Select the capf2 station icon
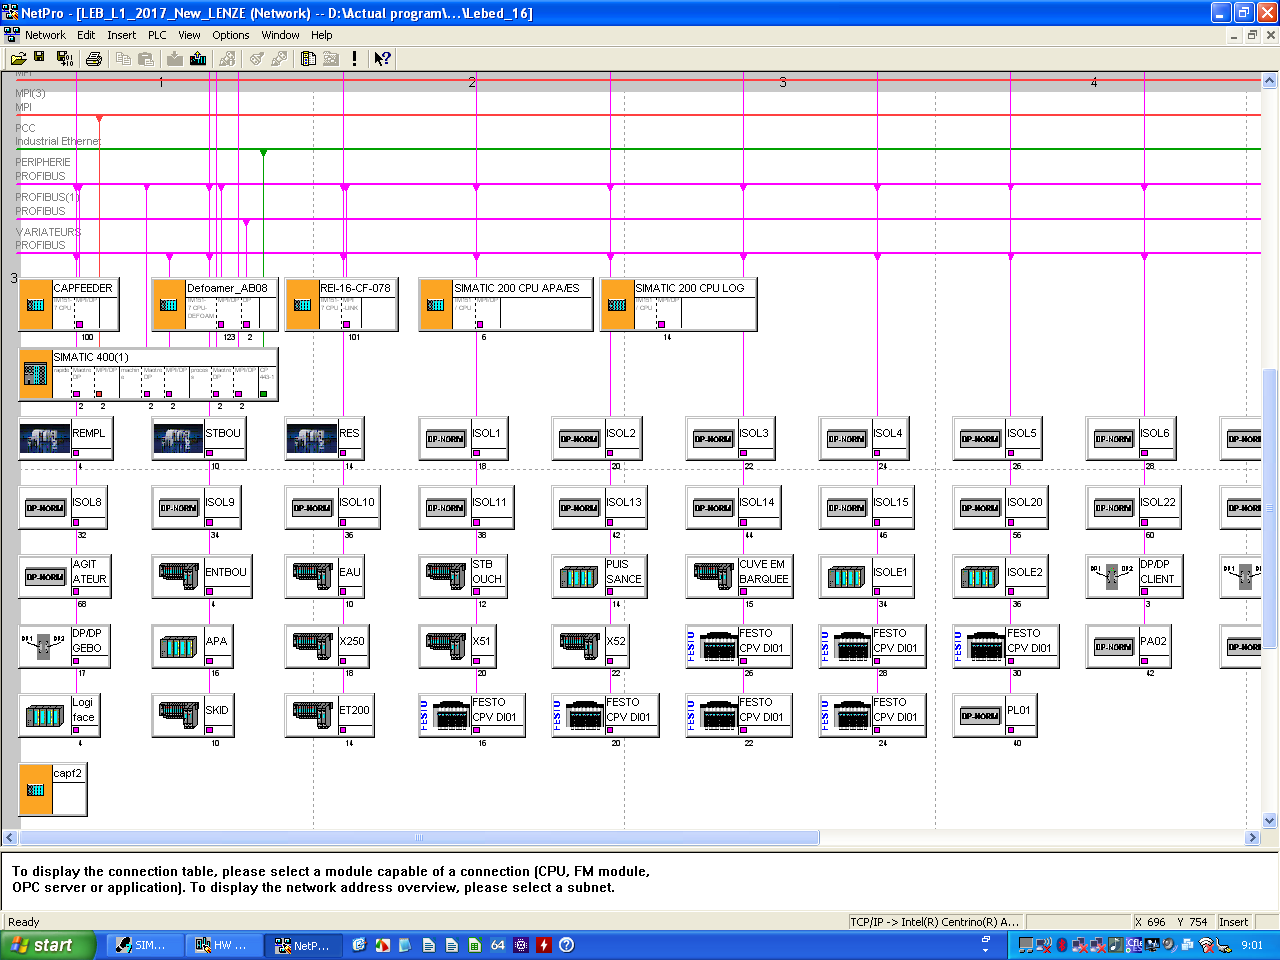Viewport: 1280px width, 960px height. tap(36, 790)
